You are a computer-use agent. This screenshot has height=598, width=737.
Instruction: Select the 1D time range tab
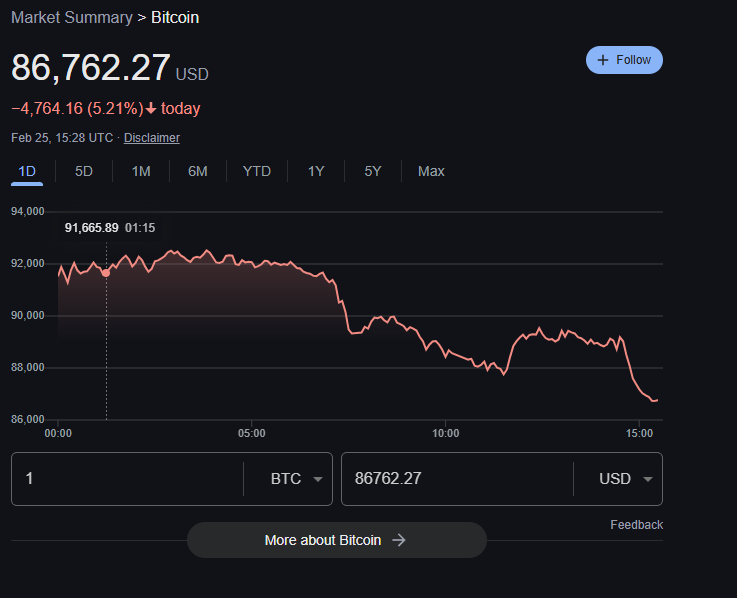[27, 171]
